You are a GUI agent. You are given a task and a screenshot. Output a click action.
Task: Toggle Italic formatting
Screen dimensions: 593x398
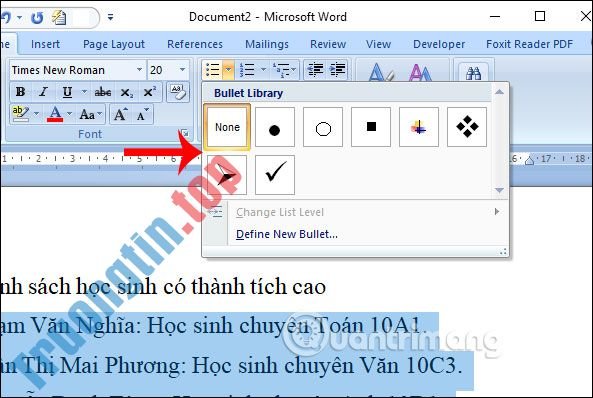43,92
